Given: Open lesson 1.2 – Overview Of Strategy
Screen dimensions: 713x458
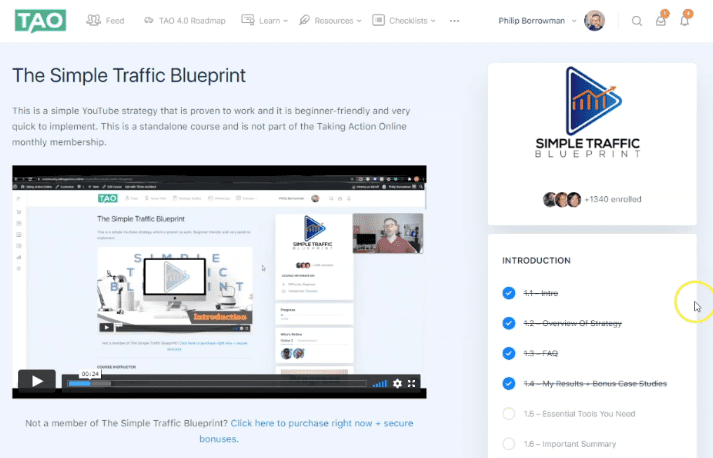Looking at the screenshot, I should (x=572, y=323).
